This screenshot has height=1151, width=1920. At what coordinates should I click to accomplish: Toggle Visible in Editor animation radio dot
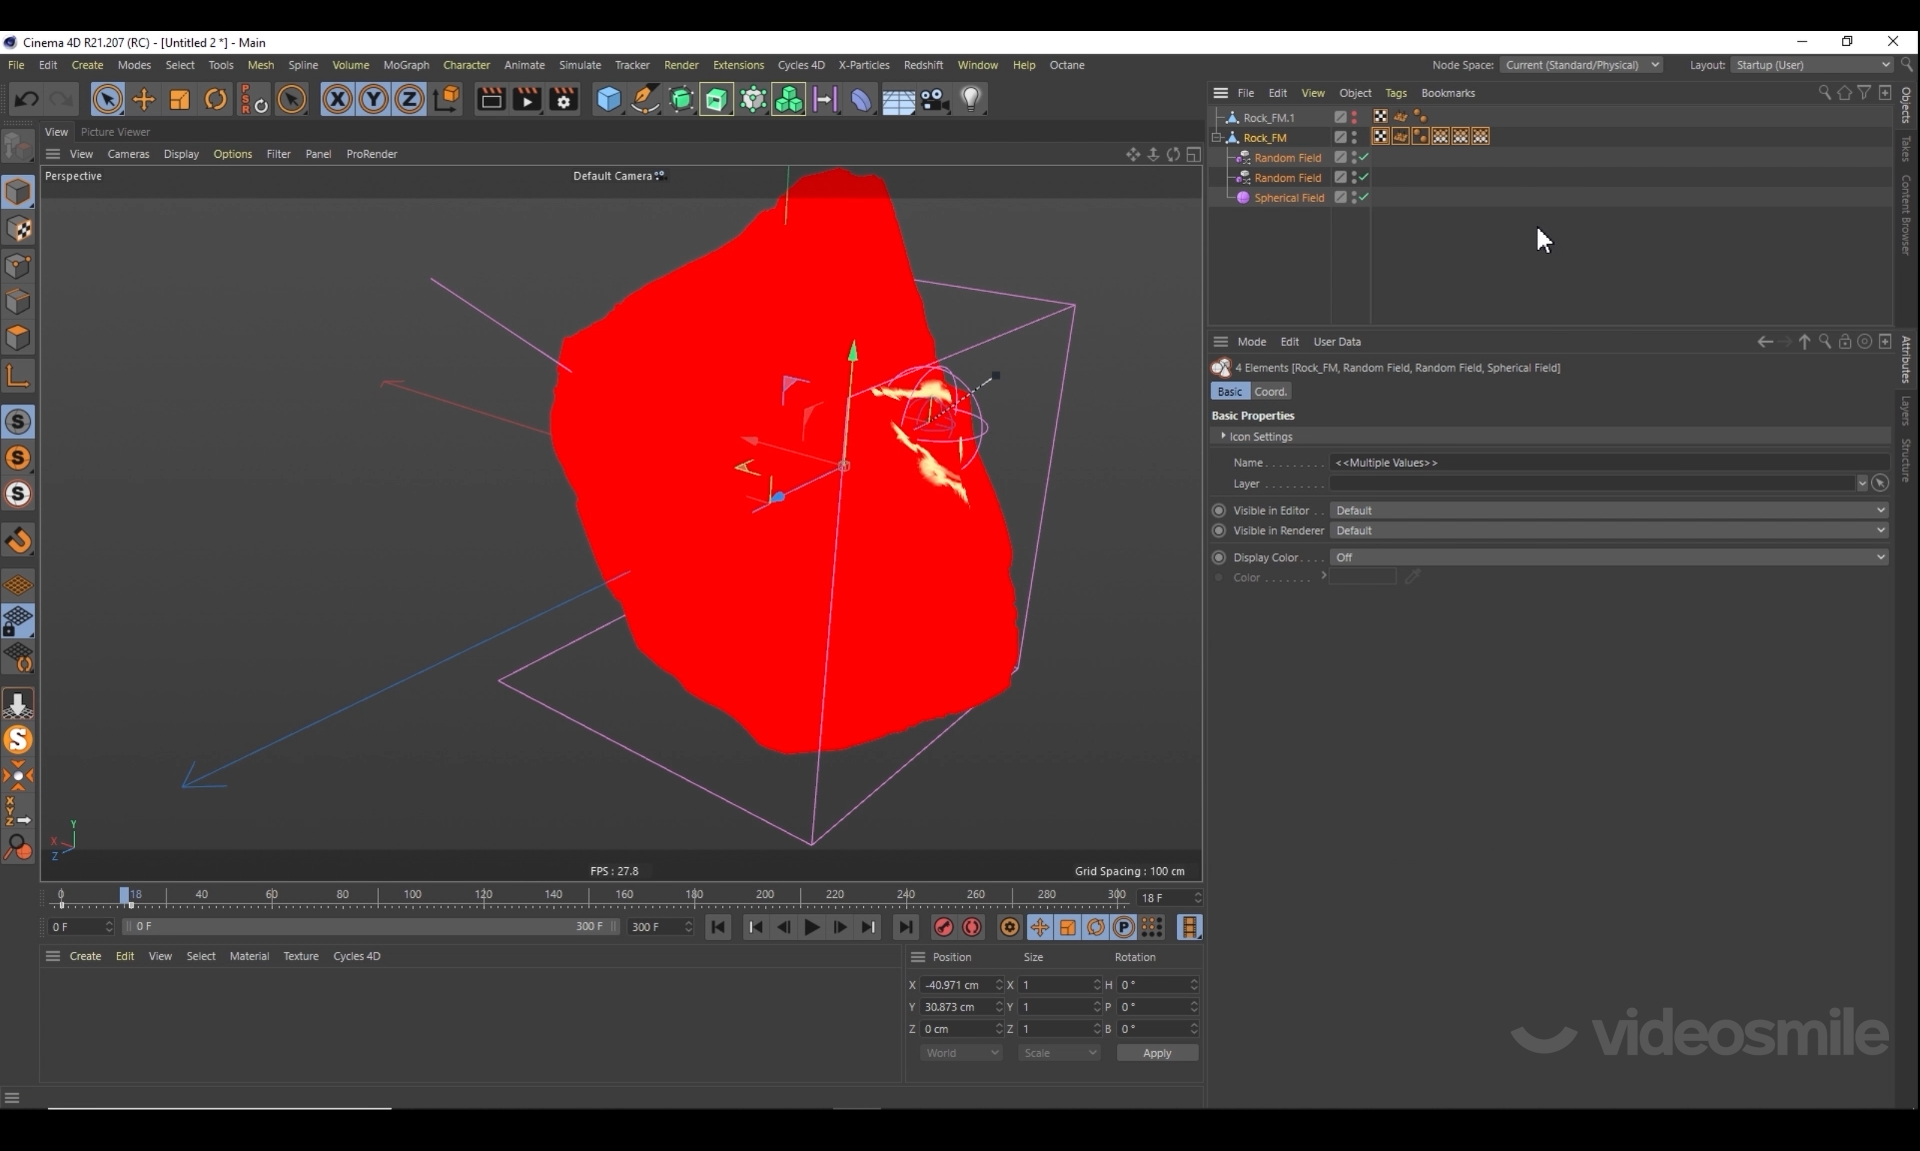click(x=1218, y=510)
